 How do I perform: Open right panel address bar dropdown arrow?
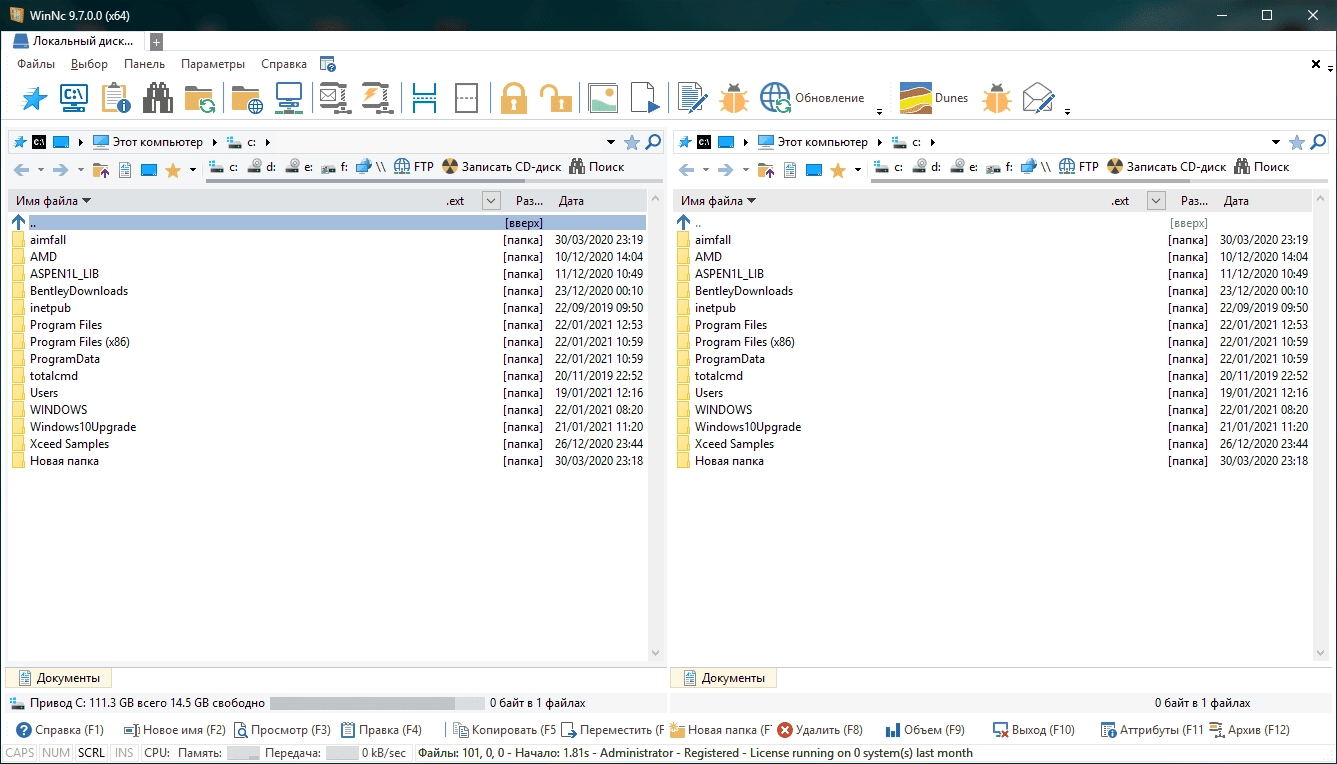(1276, 142)
